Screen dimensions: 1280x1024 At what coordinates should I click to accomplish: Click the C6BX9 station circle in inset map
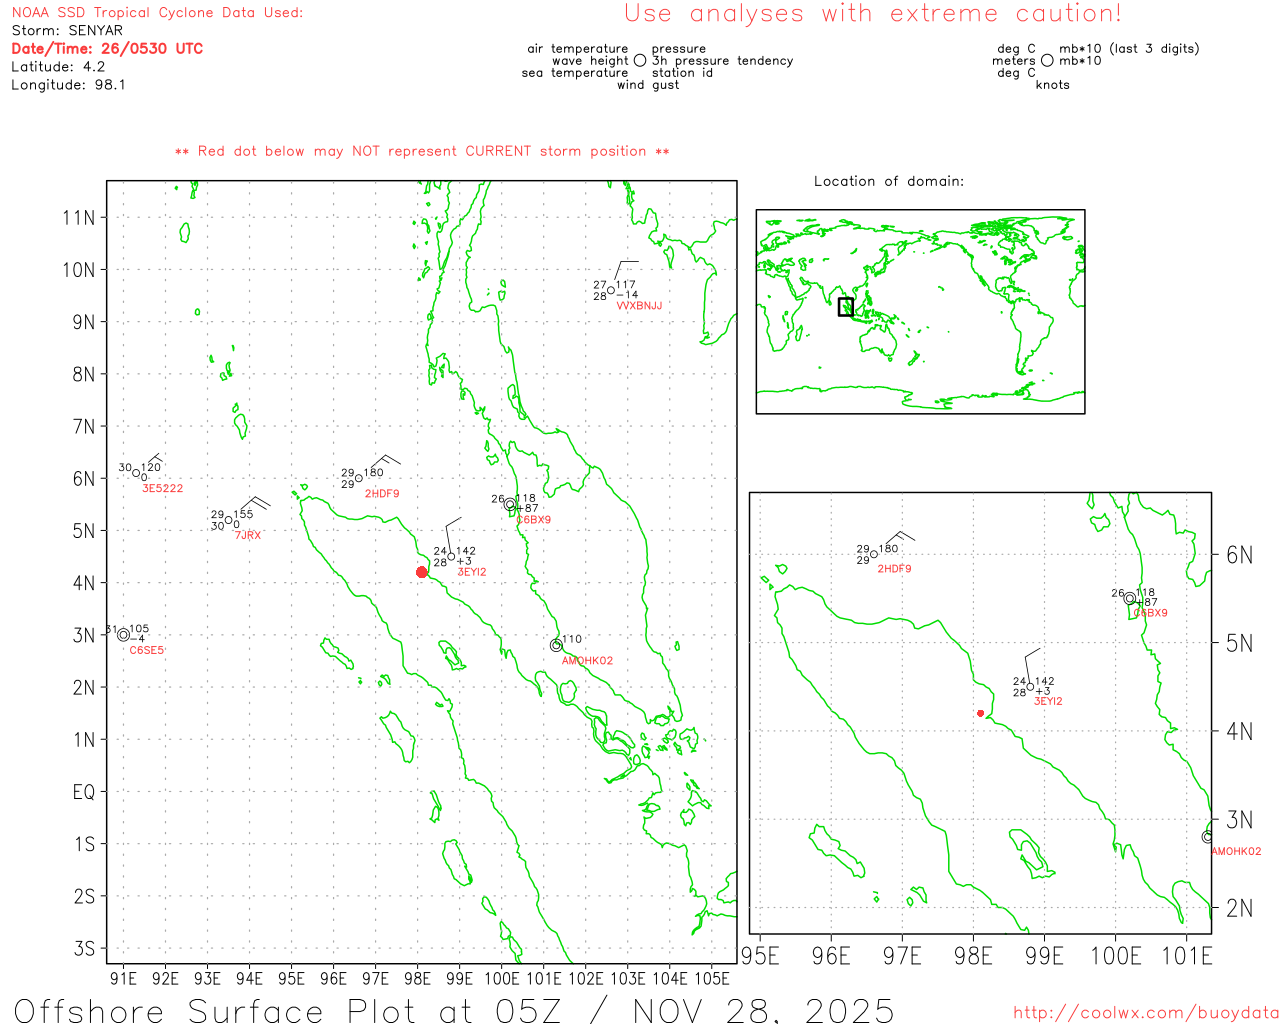(x=1130, y=598)
